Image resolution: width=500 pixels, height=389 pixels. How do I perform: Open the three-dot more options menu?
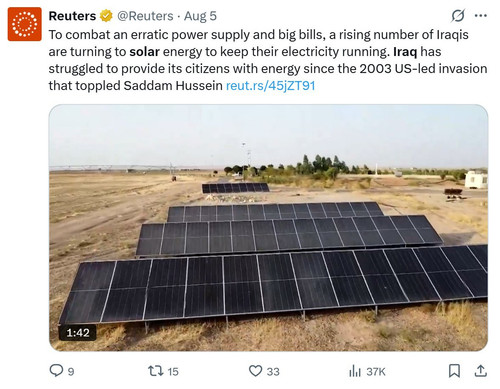[480, 16]
